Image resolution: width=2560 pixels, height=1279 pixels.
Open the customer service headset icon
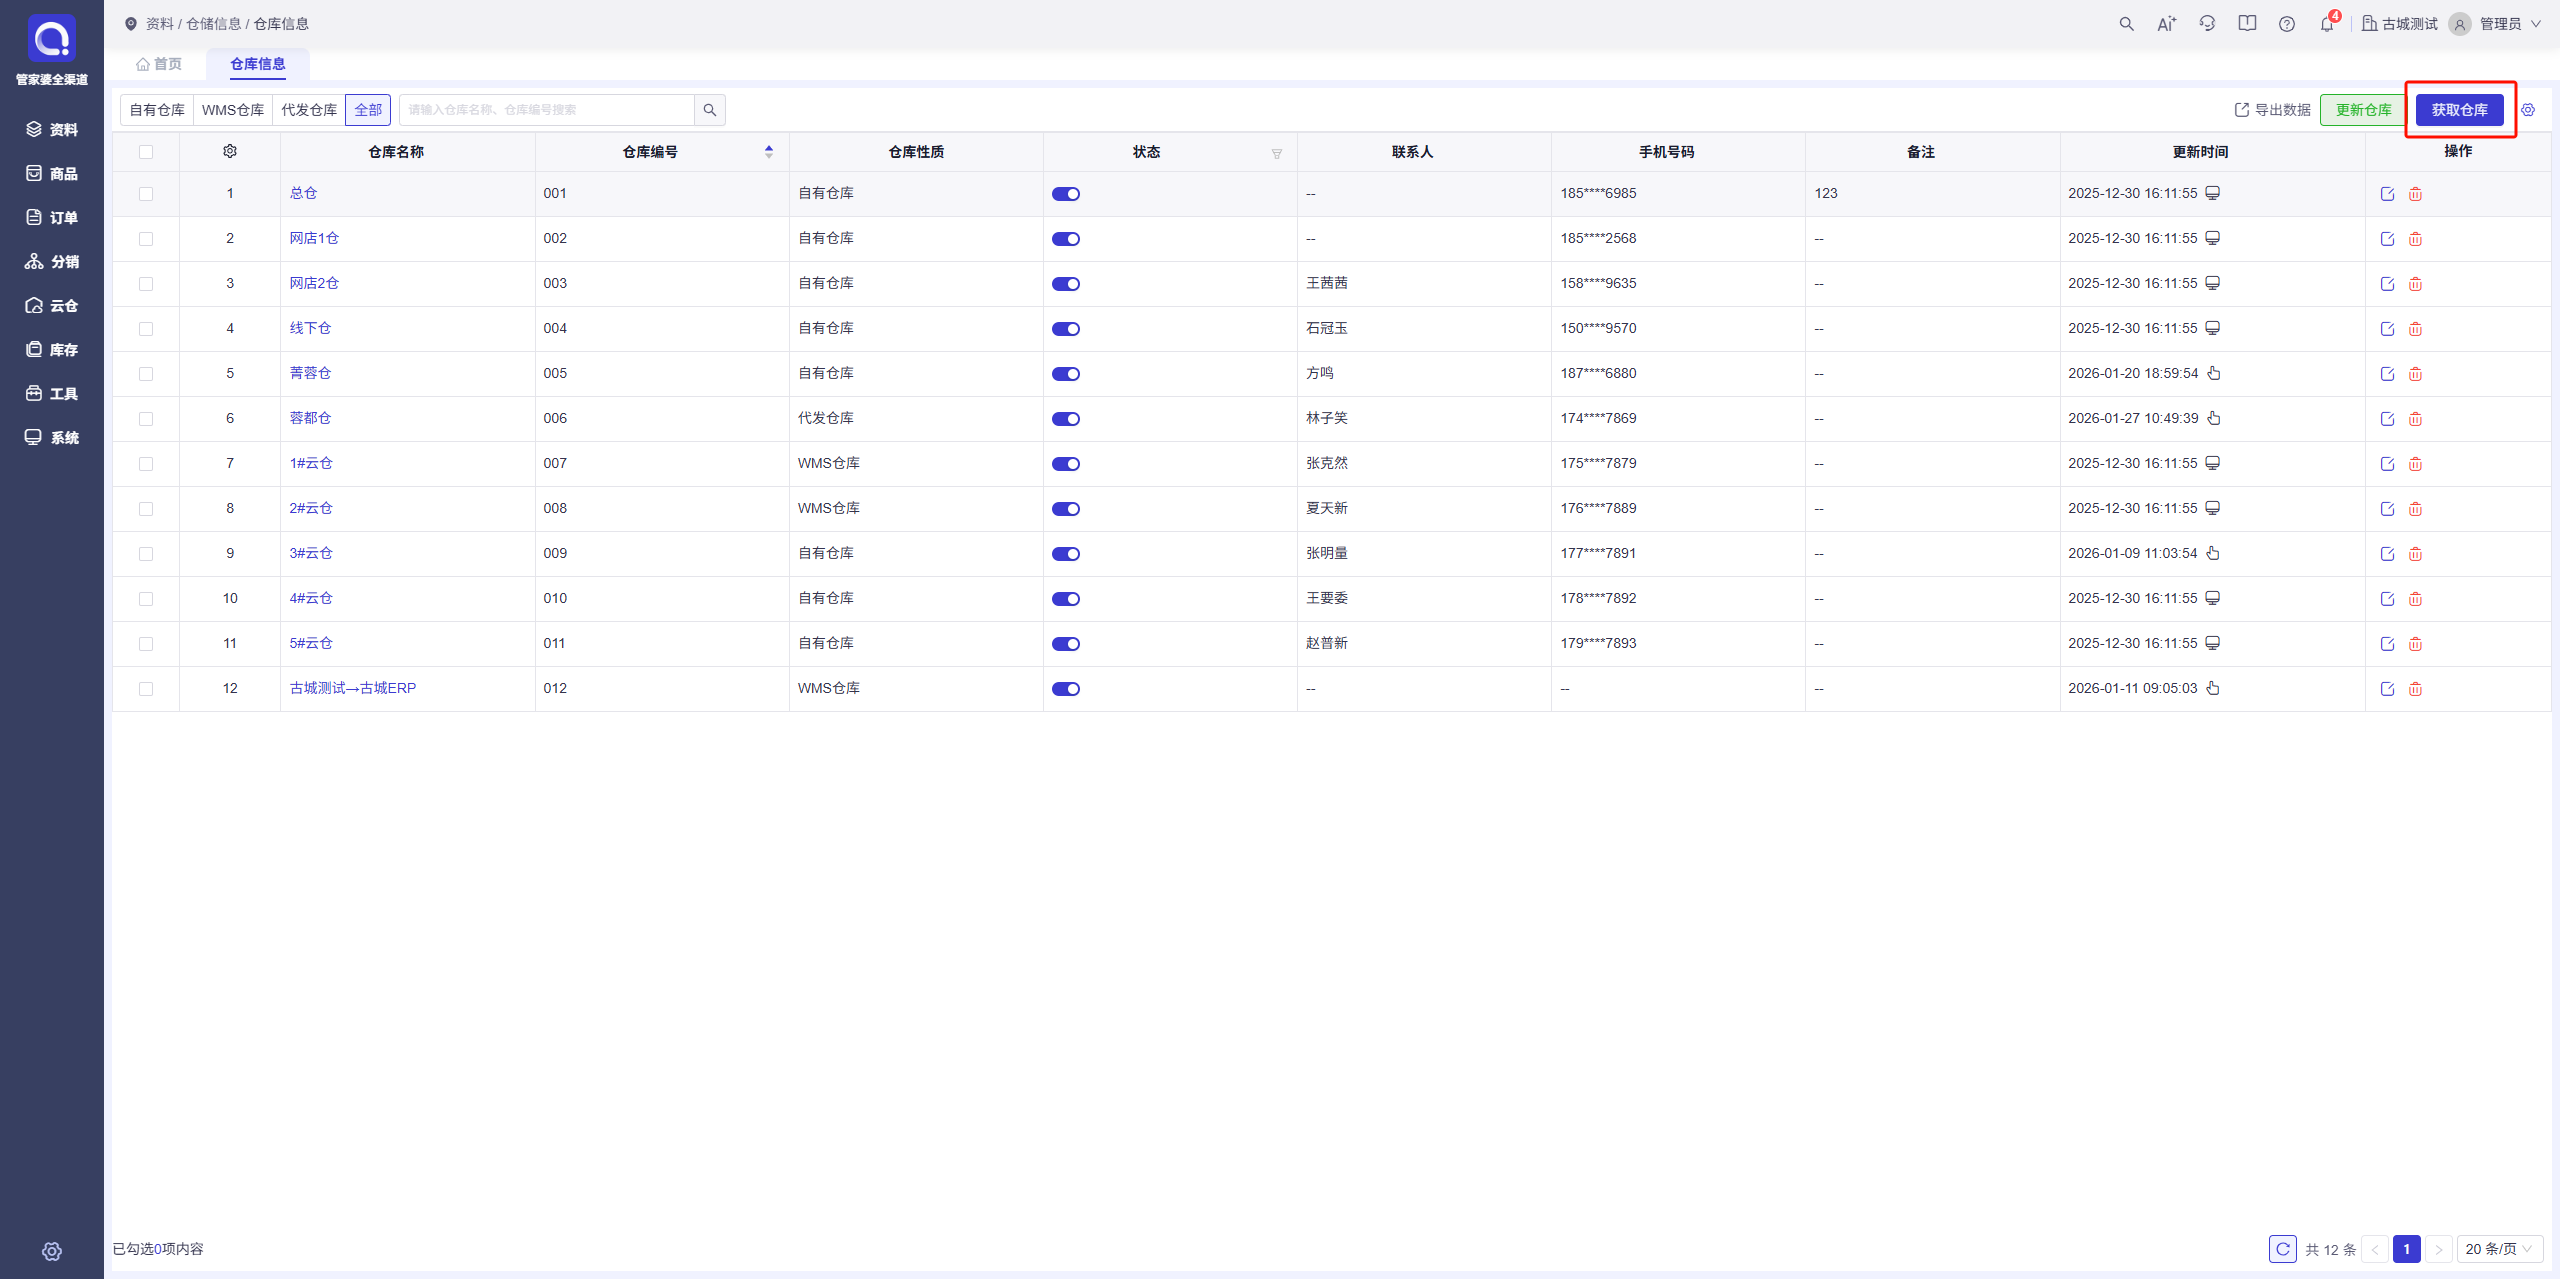pos(2207,24)
